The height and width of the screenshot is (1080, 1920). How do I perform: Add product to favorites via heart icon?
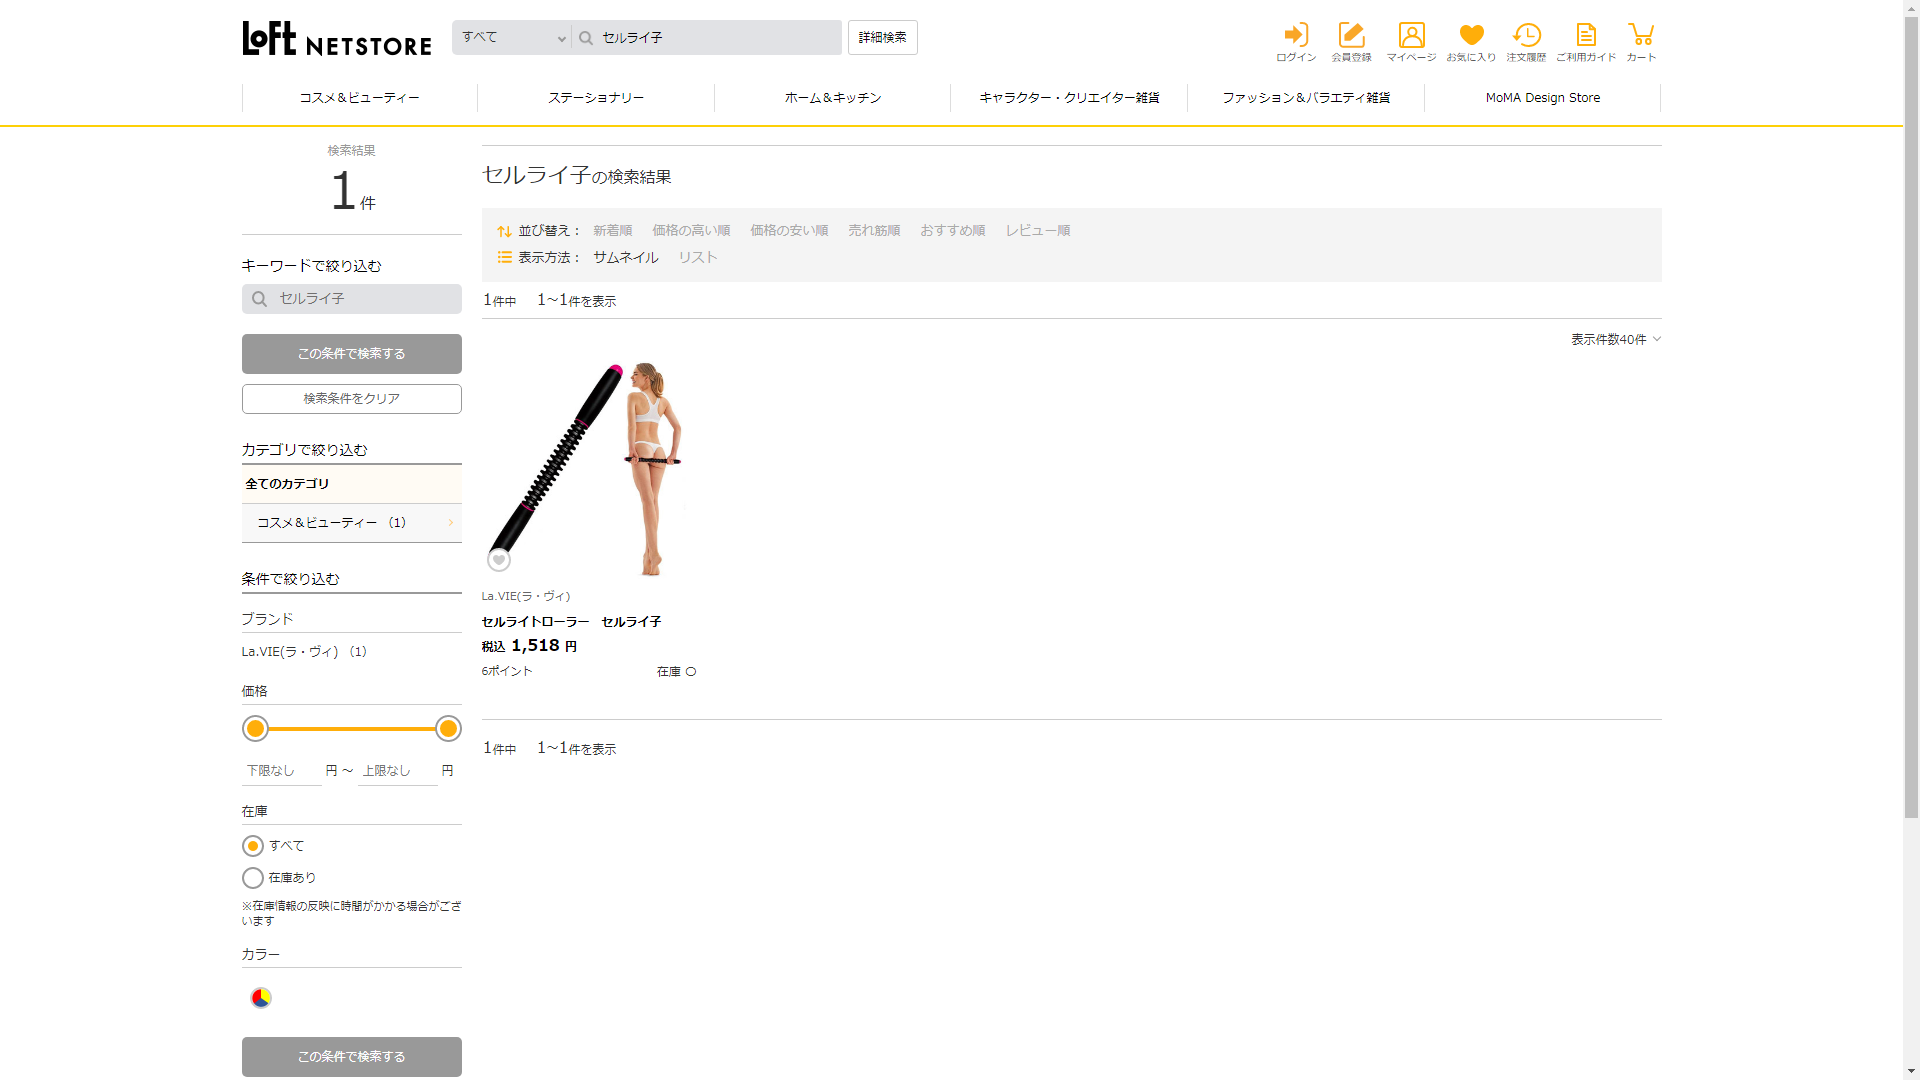pos(499,560)
